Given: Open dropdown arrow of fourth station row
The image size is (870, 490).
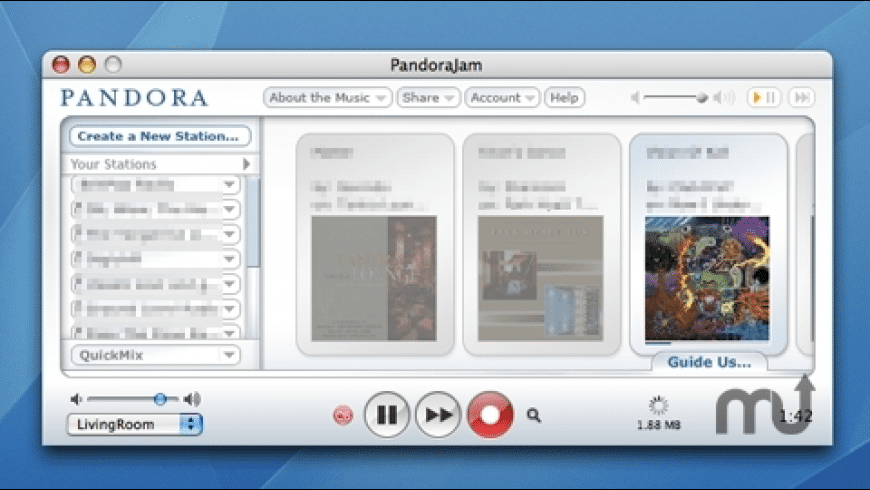Looking at the screenshot, I should point(229,259).
